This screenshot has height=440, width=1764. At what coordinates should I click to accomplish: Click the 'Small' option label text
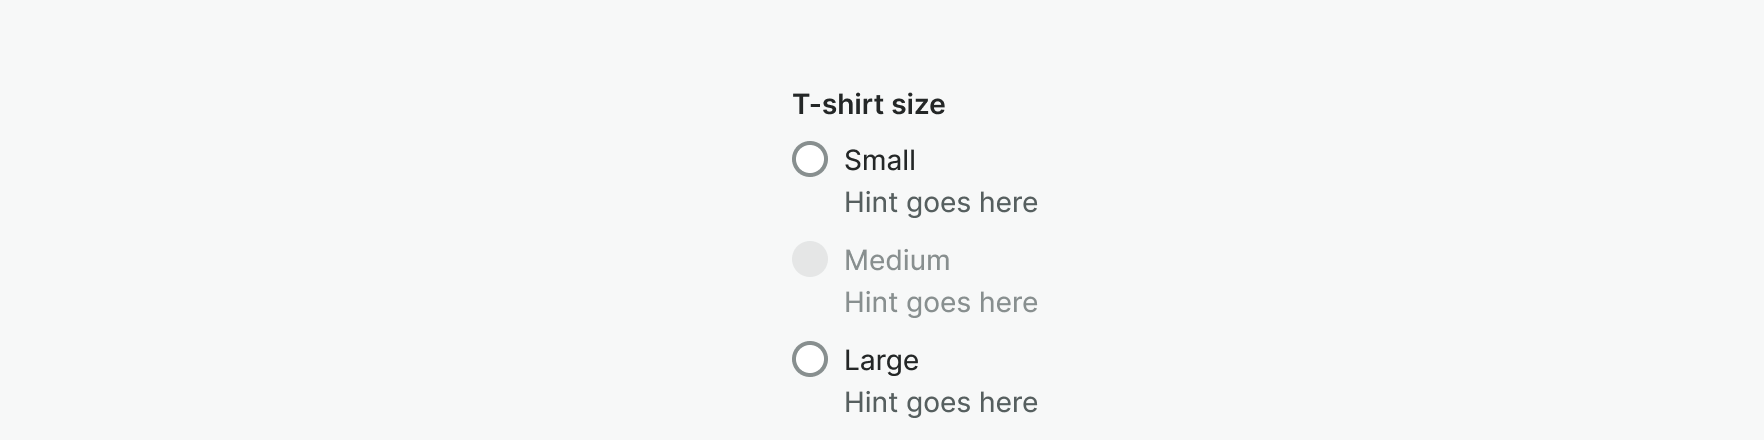point(879,160)
